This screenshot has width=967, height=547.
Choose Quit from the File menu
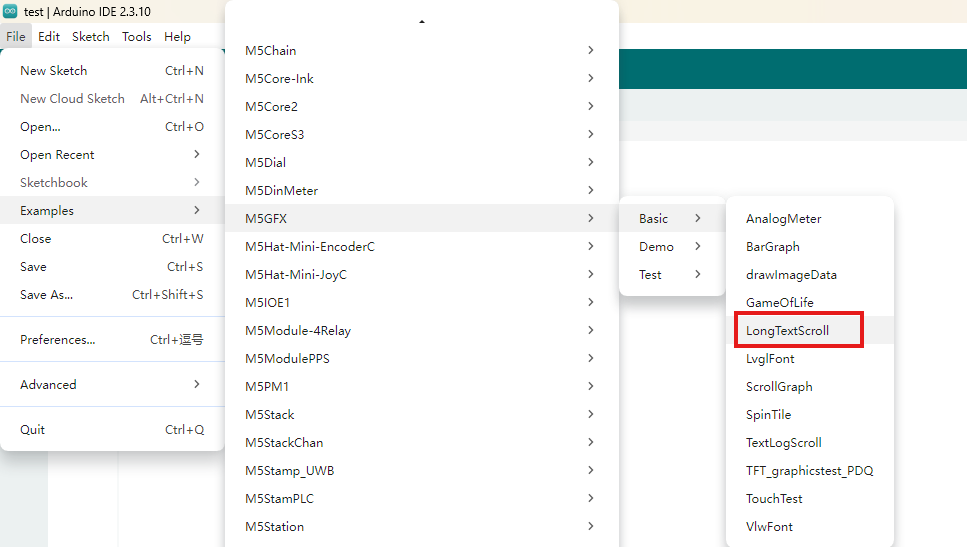112,429
